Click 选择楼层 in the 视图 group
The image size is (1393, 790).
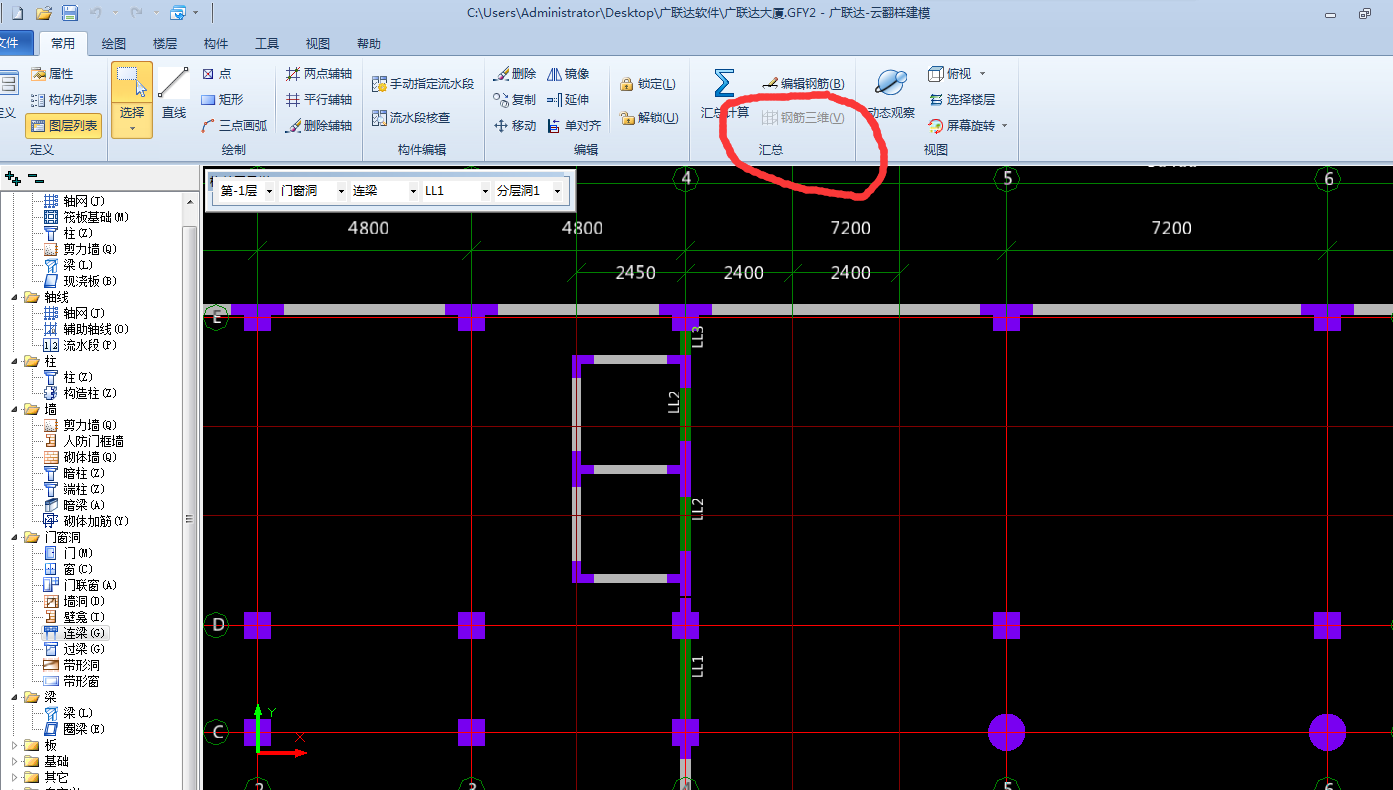pos(961,100)
